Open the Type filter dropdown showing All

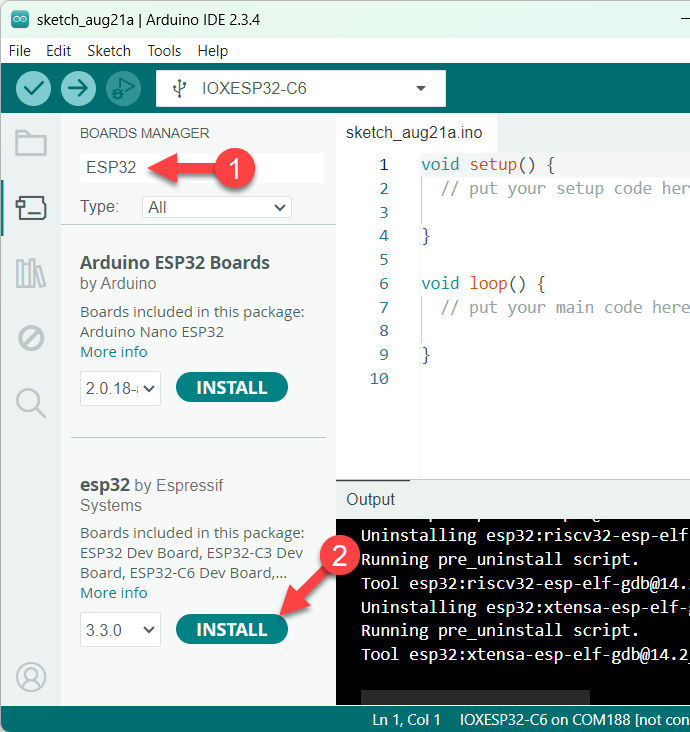217,207
